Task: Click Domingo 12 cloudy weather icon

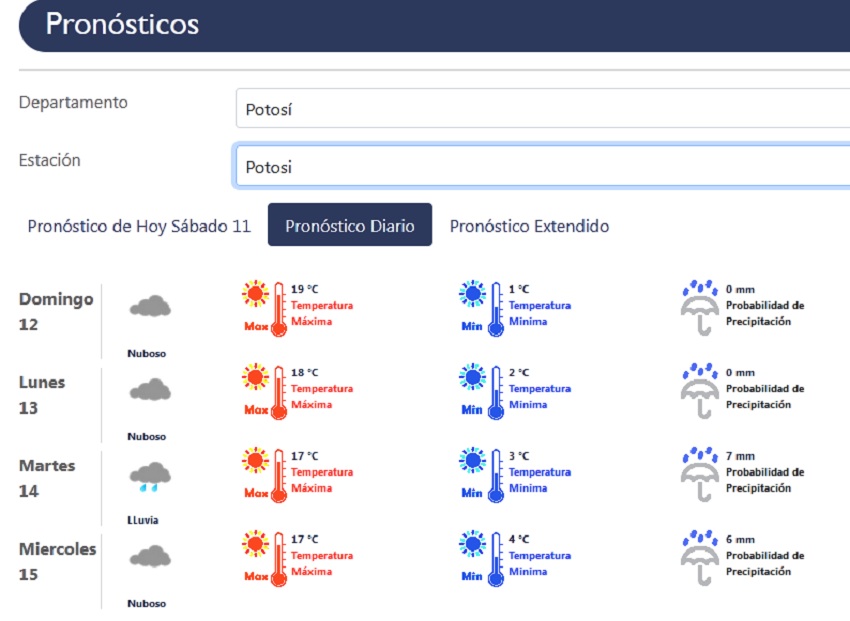Action: (150, 307)
